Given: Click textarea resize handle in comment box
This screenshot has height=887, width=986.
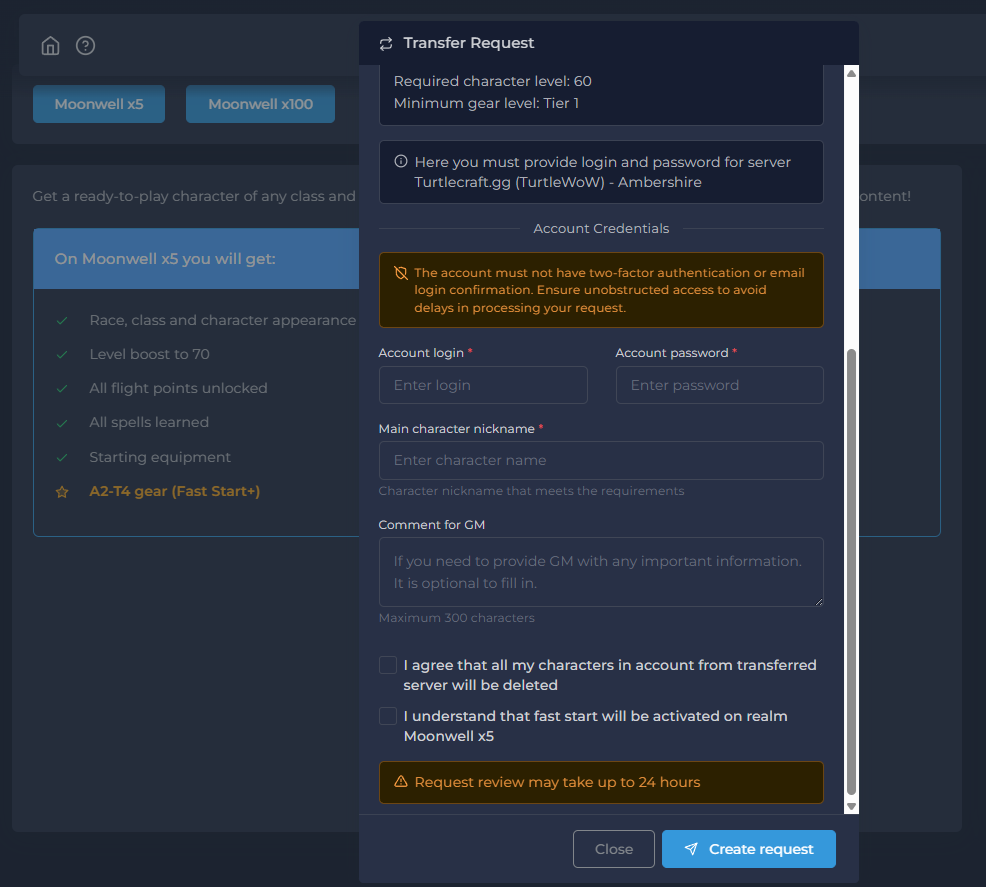Looking at the screenshot, I should pyautogui.click(x=818, y=602).
